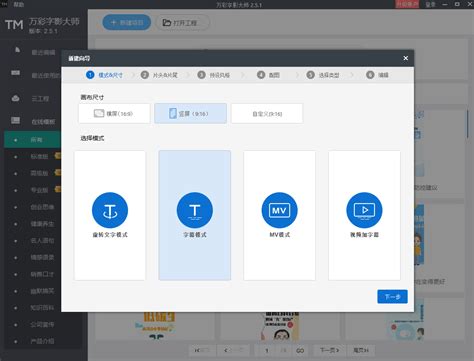Viewport: 474px width, 361px height.
Task: Close the new project wizard dialog
Action: (405, 58)
